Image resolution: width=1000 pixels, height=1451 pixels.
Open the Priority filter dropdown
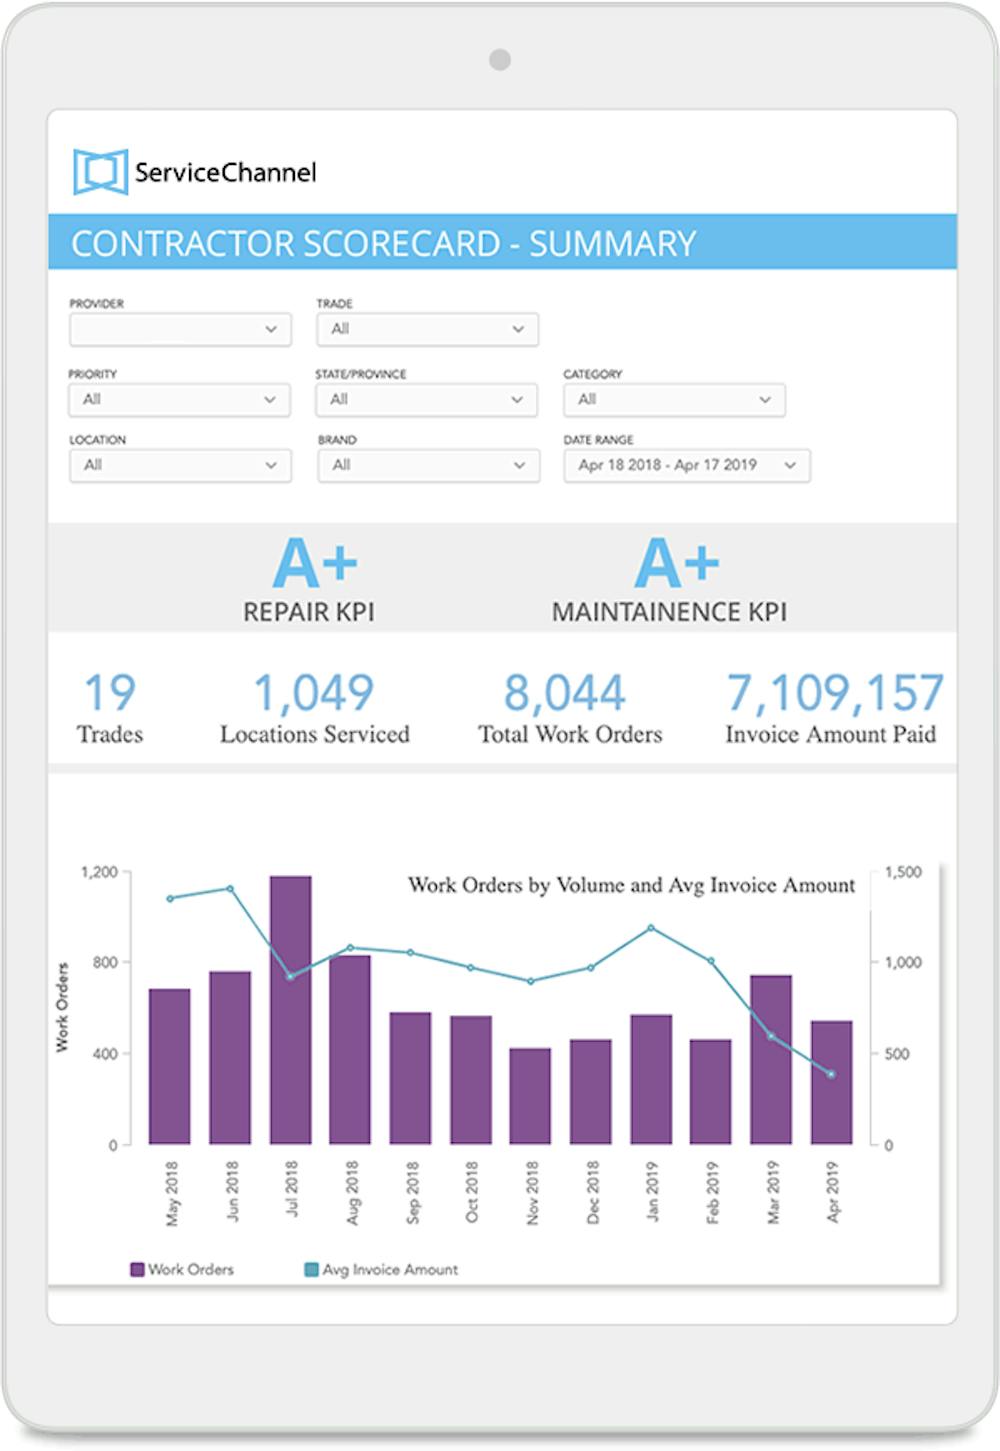[x=180, y=399]
